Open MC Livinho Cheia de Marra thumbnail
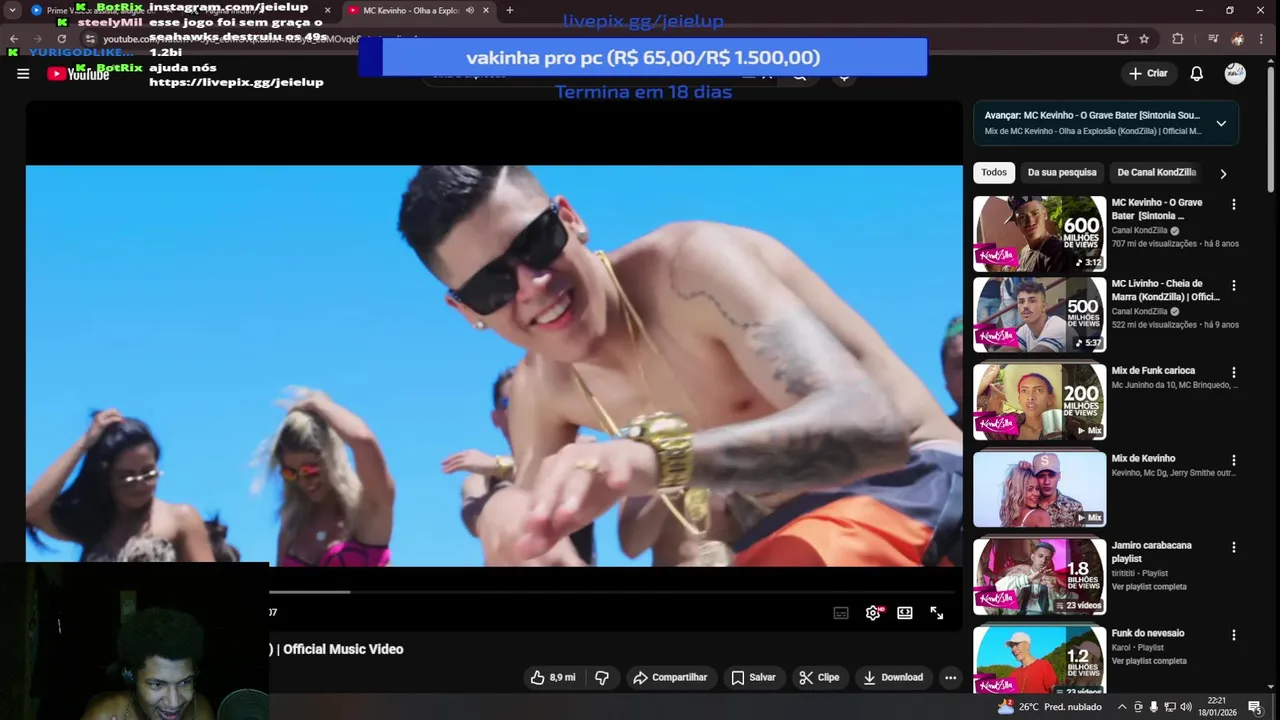 1040,315
